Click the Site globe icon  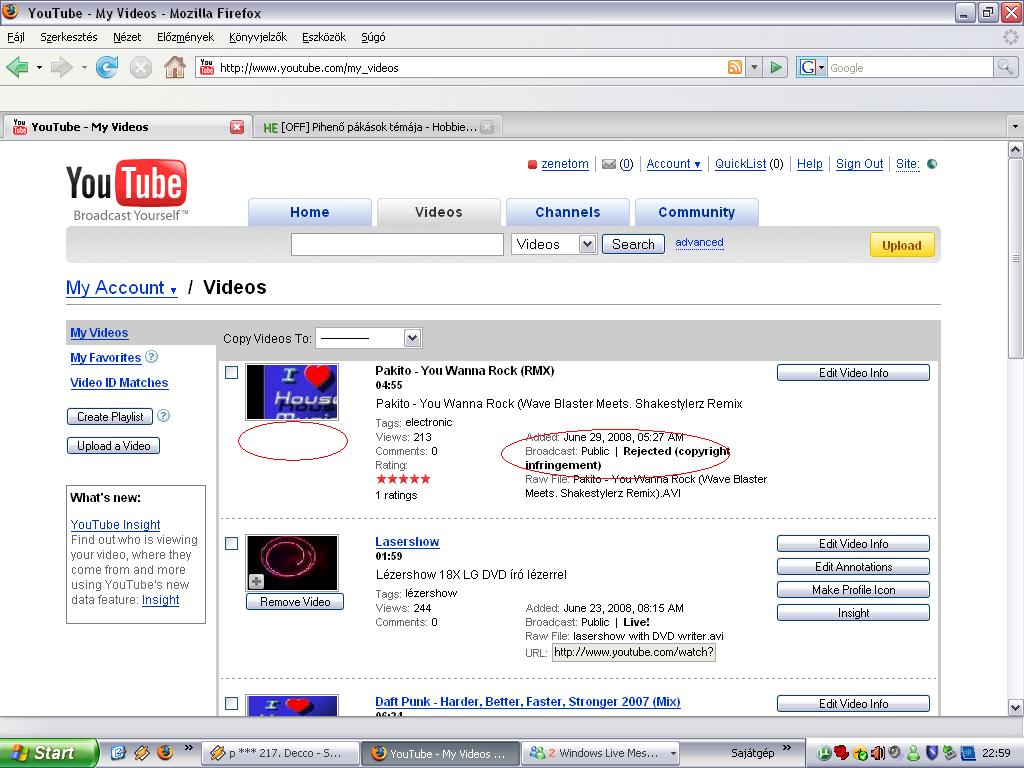tap(932, 164)
